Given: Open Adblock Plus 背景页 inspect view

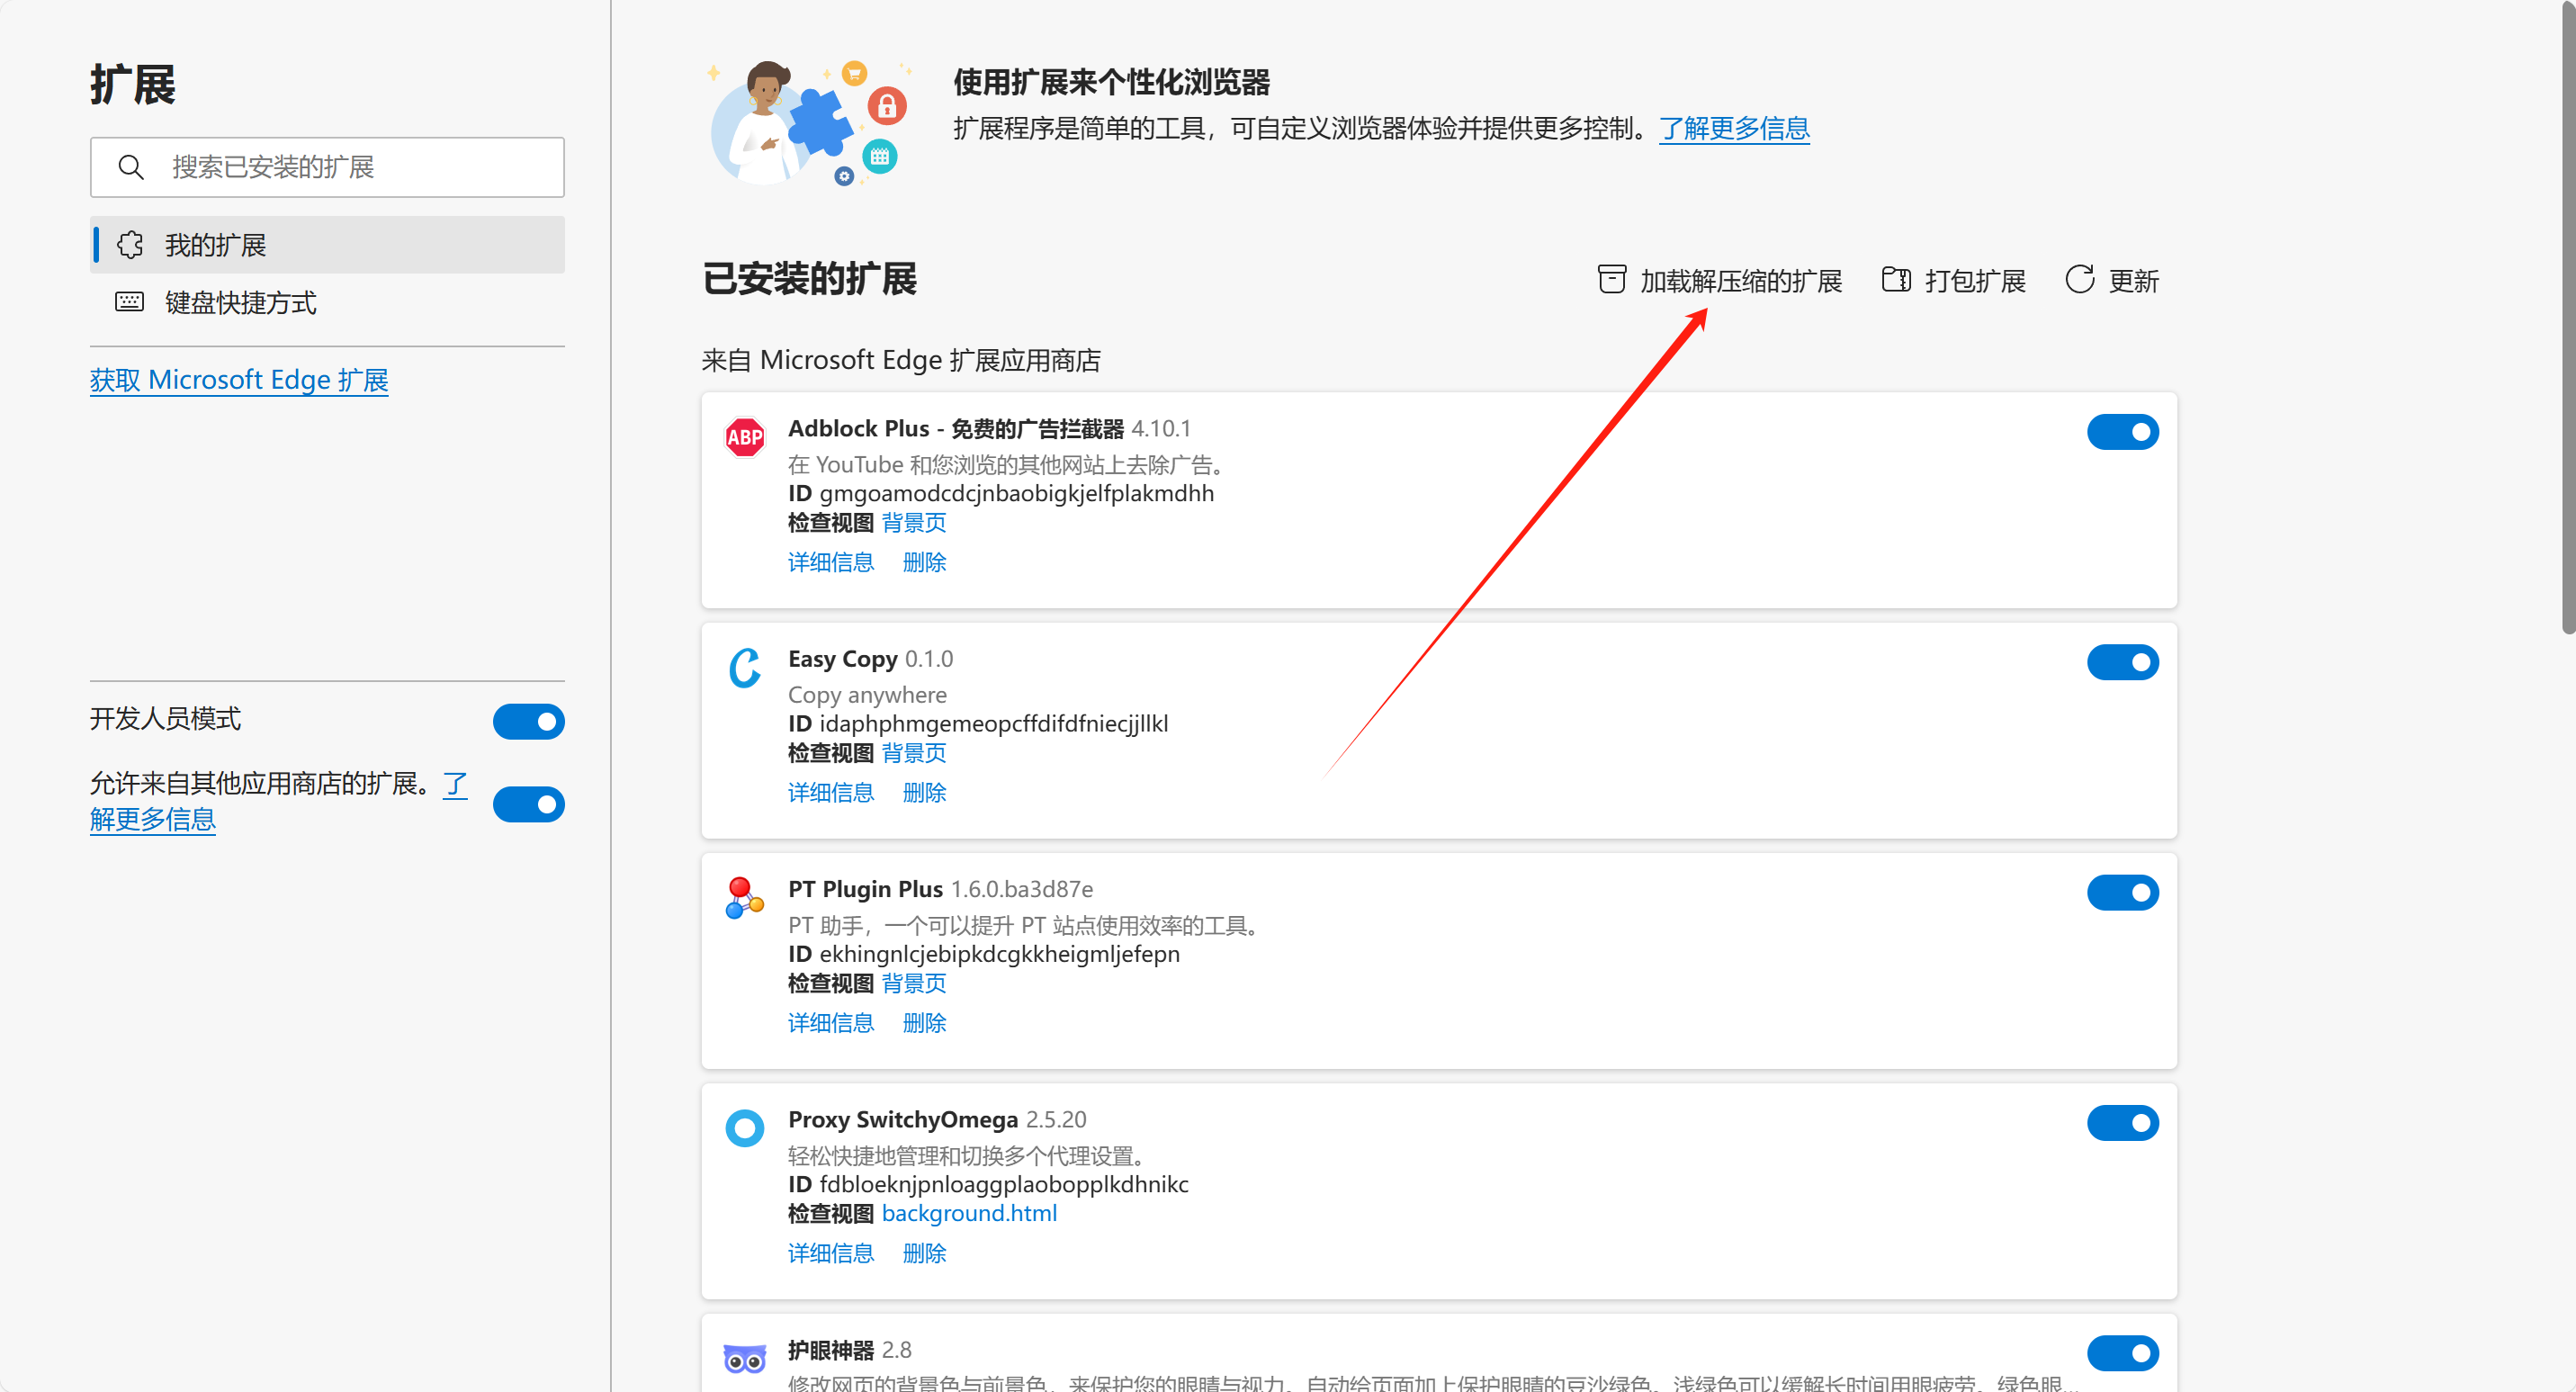Looking at the screenshot, I should [914, 523].
